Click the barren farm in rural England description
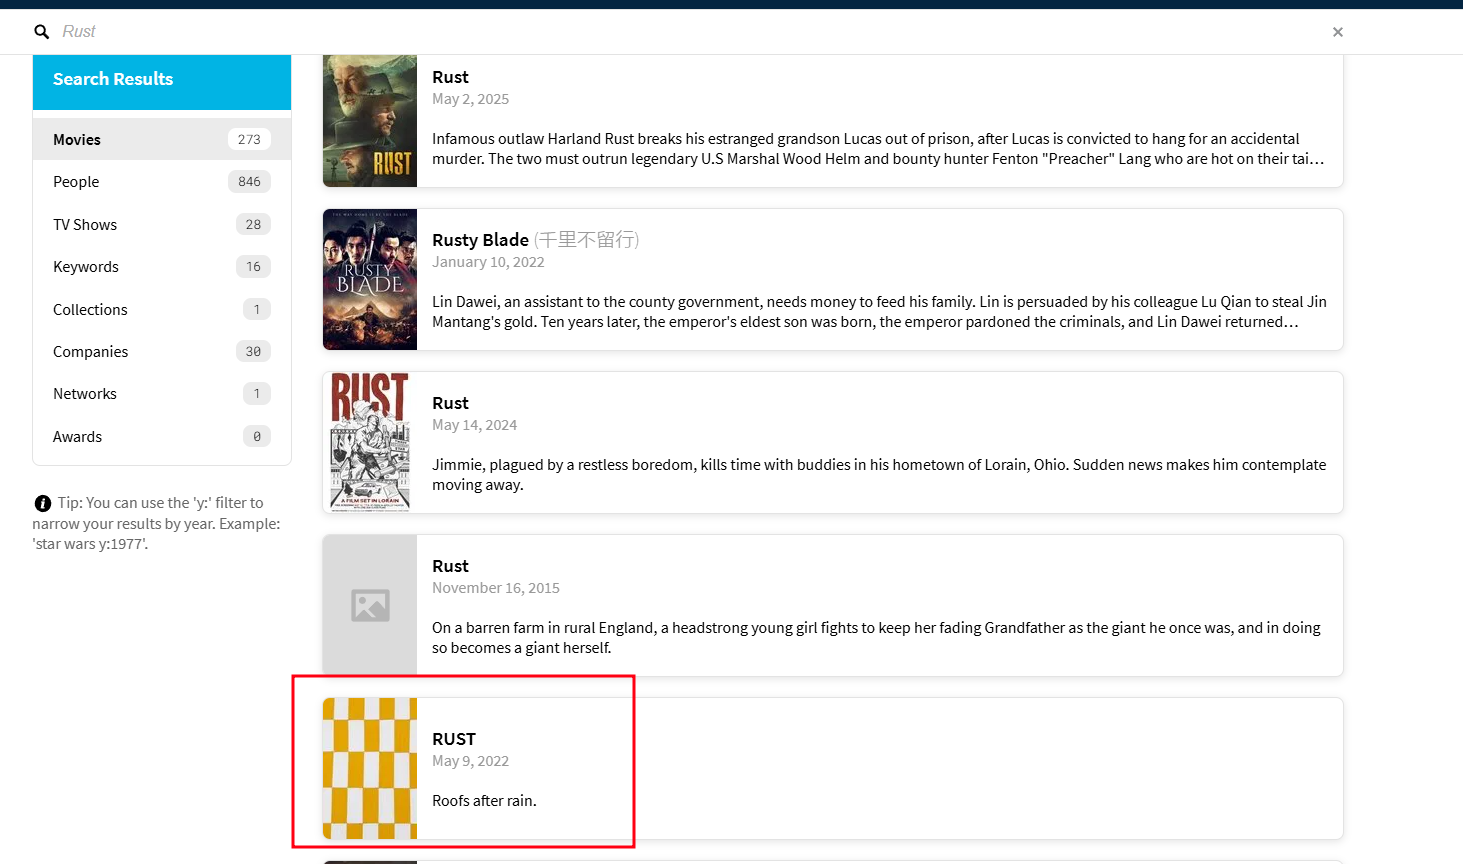The image size is (1463, 864). click(876, 638)
